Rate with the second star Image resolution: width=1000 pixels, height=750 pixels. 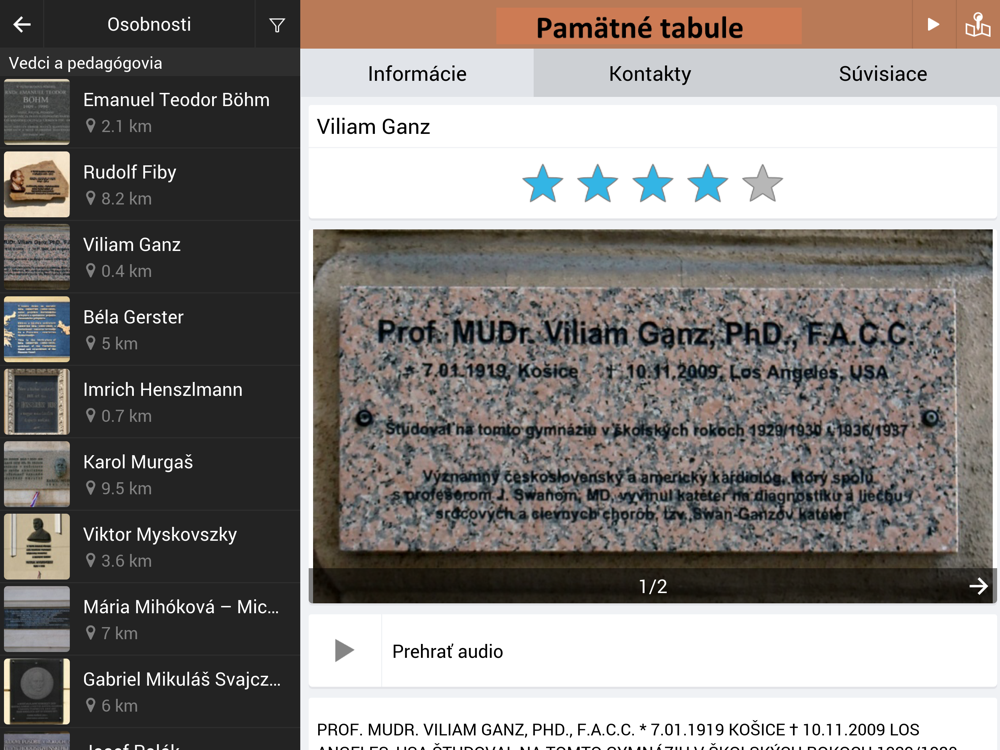click(598, 184)
